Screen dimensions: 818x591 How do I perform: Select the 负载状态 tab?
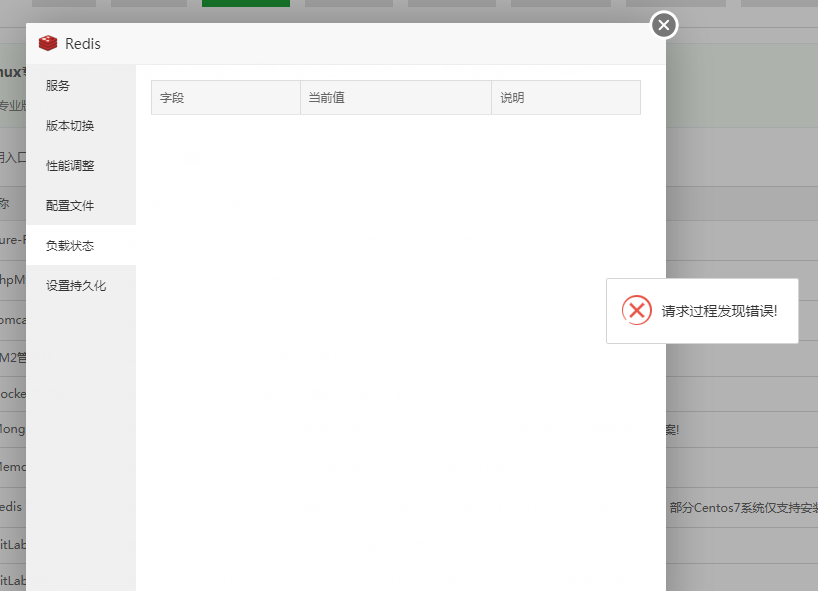pos(81,245)
